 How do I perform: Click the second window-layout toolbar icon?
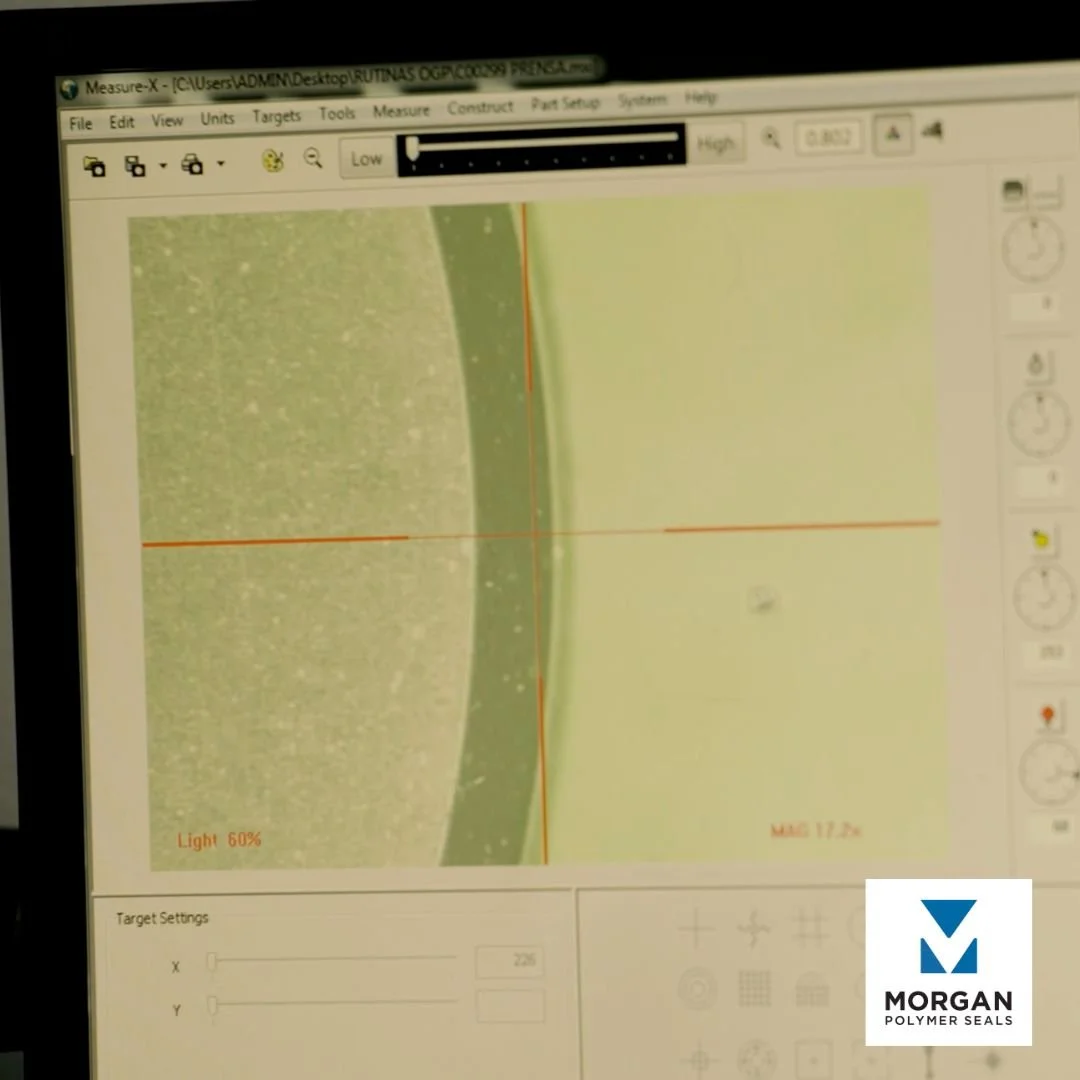coord(135,166)
